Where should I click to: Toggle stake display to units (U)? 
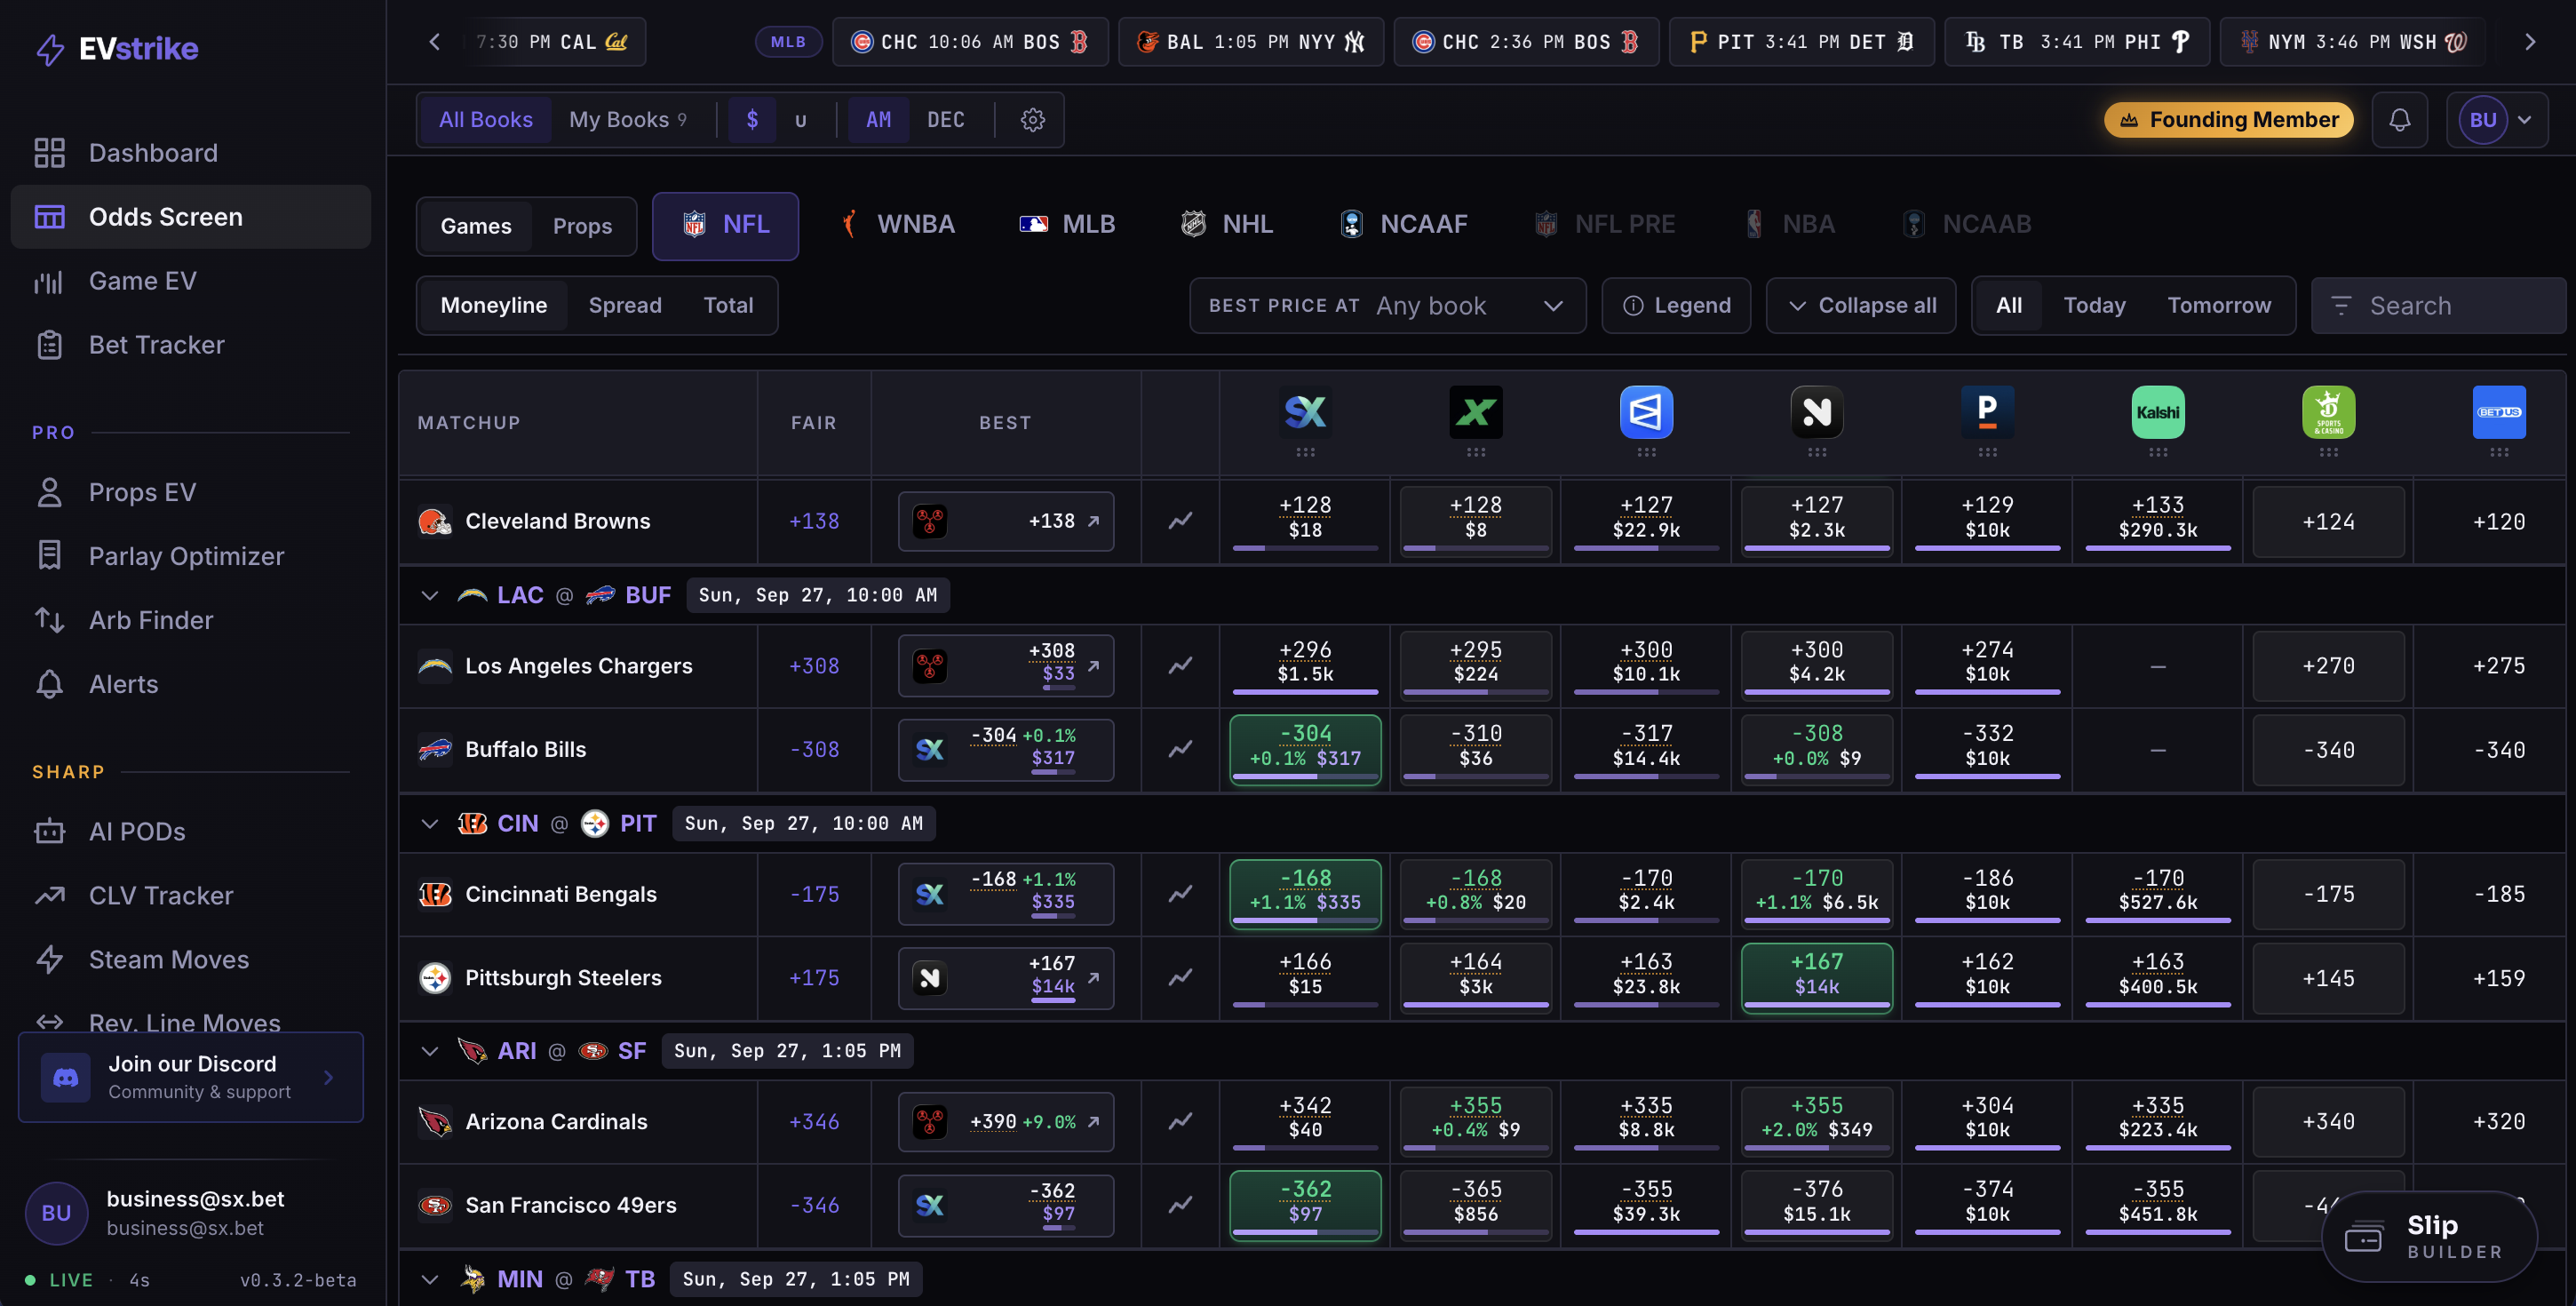point(800,120)
